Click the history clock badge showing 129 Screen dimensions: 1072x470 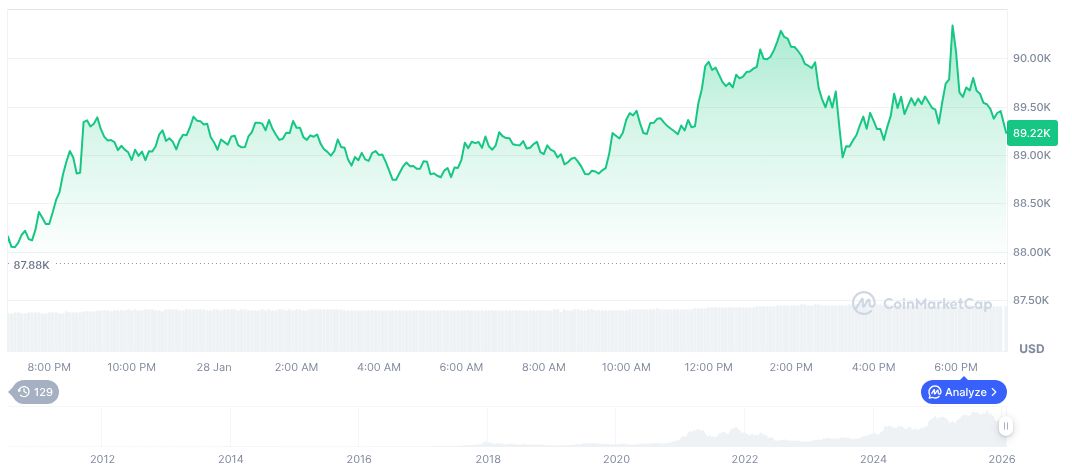pos(34,392)
